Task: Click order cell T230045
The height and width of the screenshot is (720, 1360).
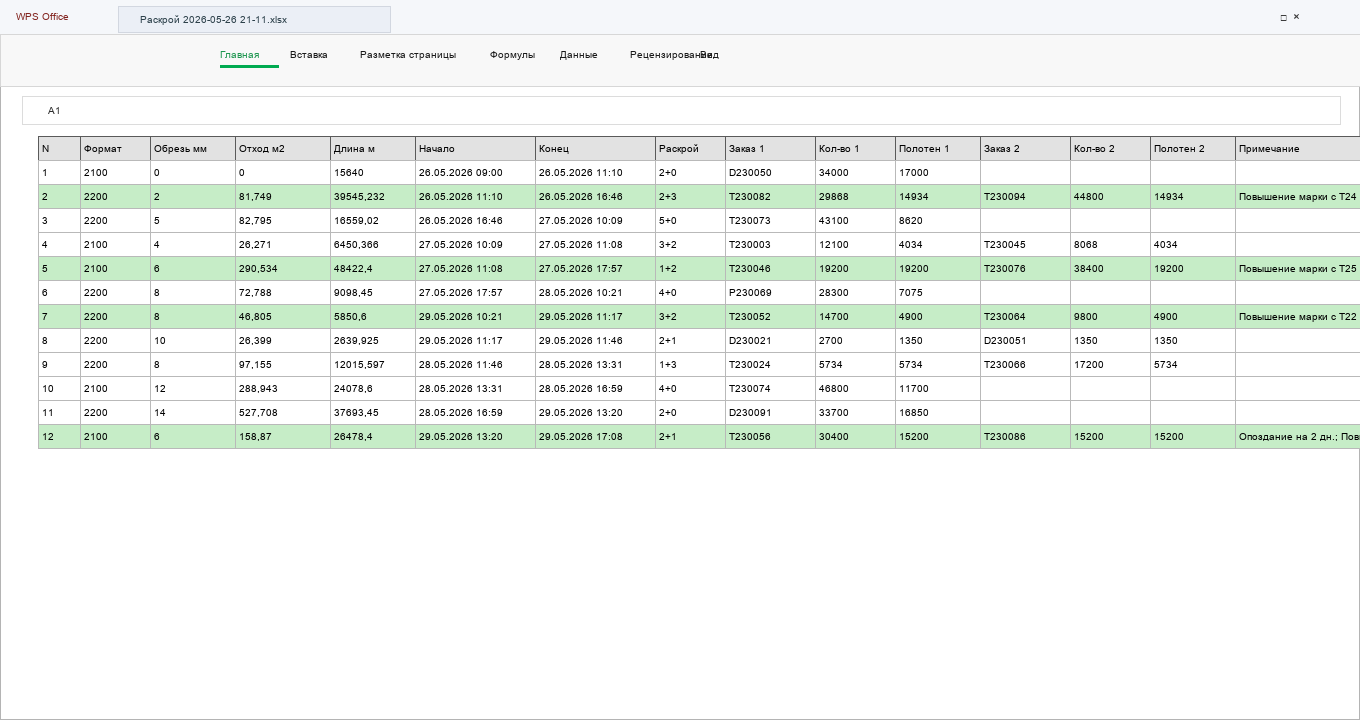Action: [1025, 245]
